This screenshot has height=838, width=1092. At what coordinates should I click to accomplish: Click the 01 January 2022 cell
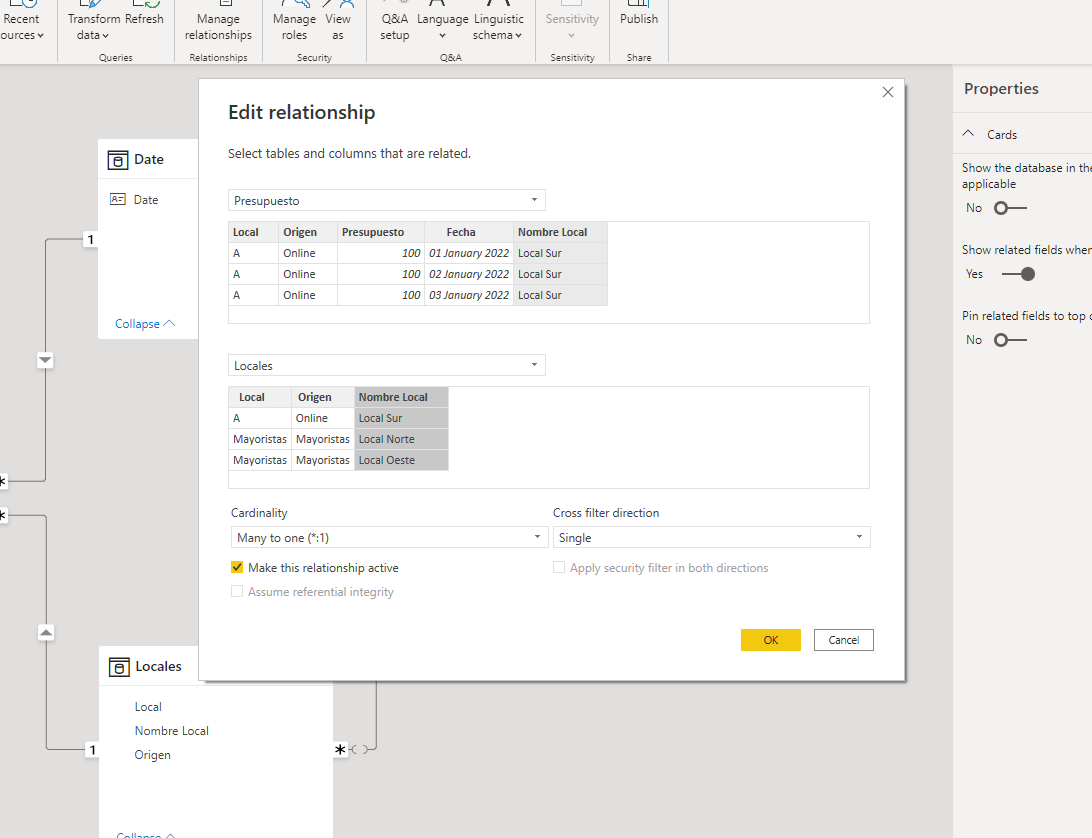[x=469, y=253]
